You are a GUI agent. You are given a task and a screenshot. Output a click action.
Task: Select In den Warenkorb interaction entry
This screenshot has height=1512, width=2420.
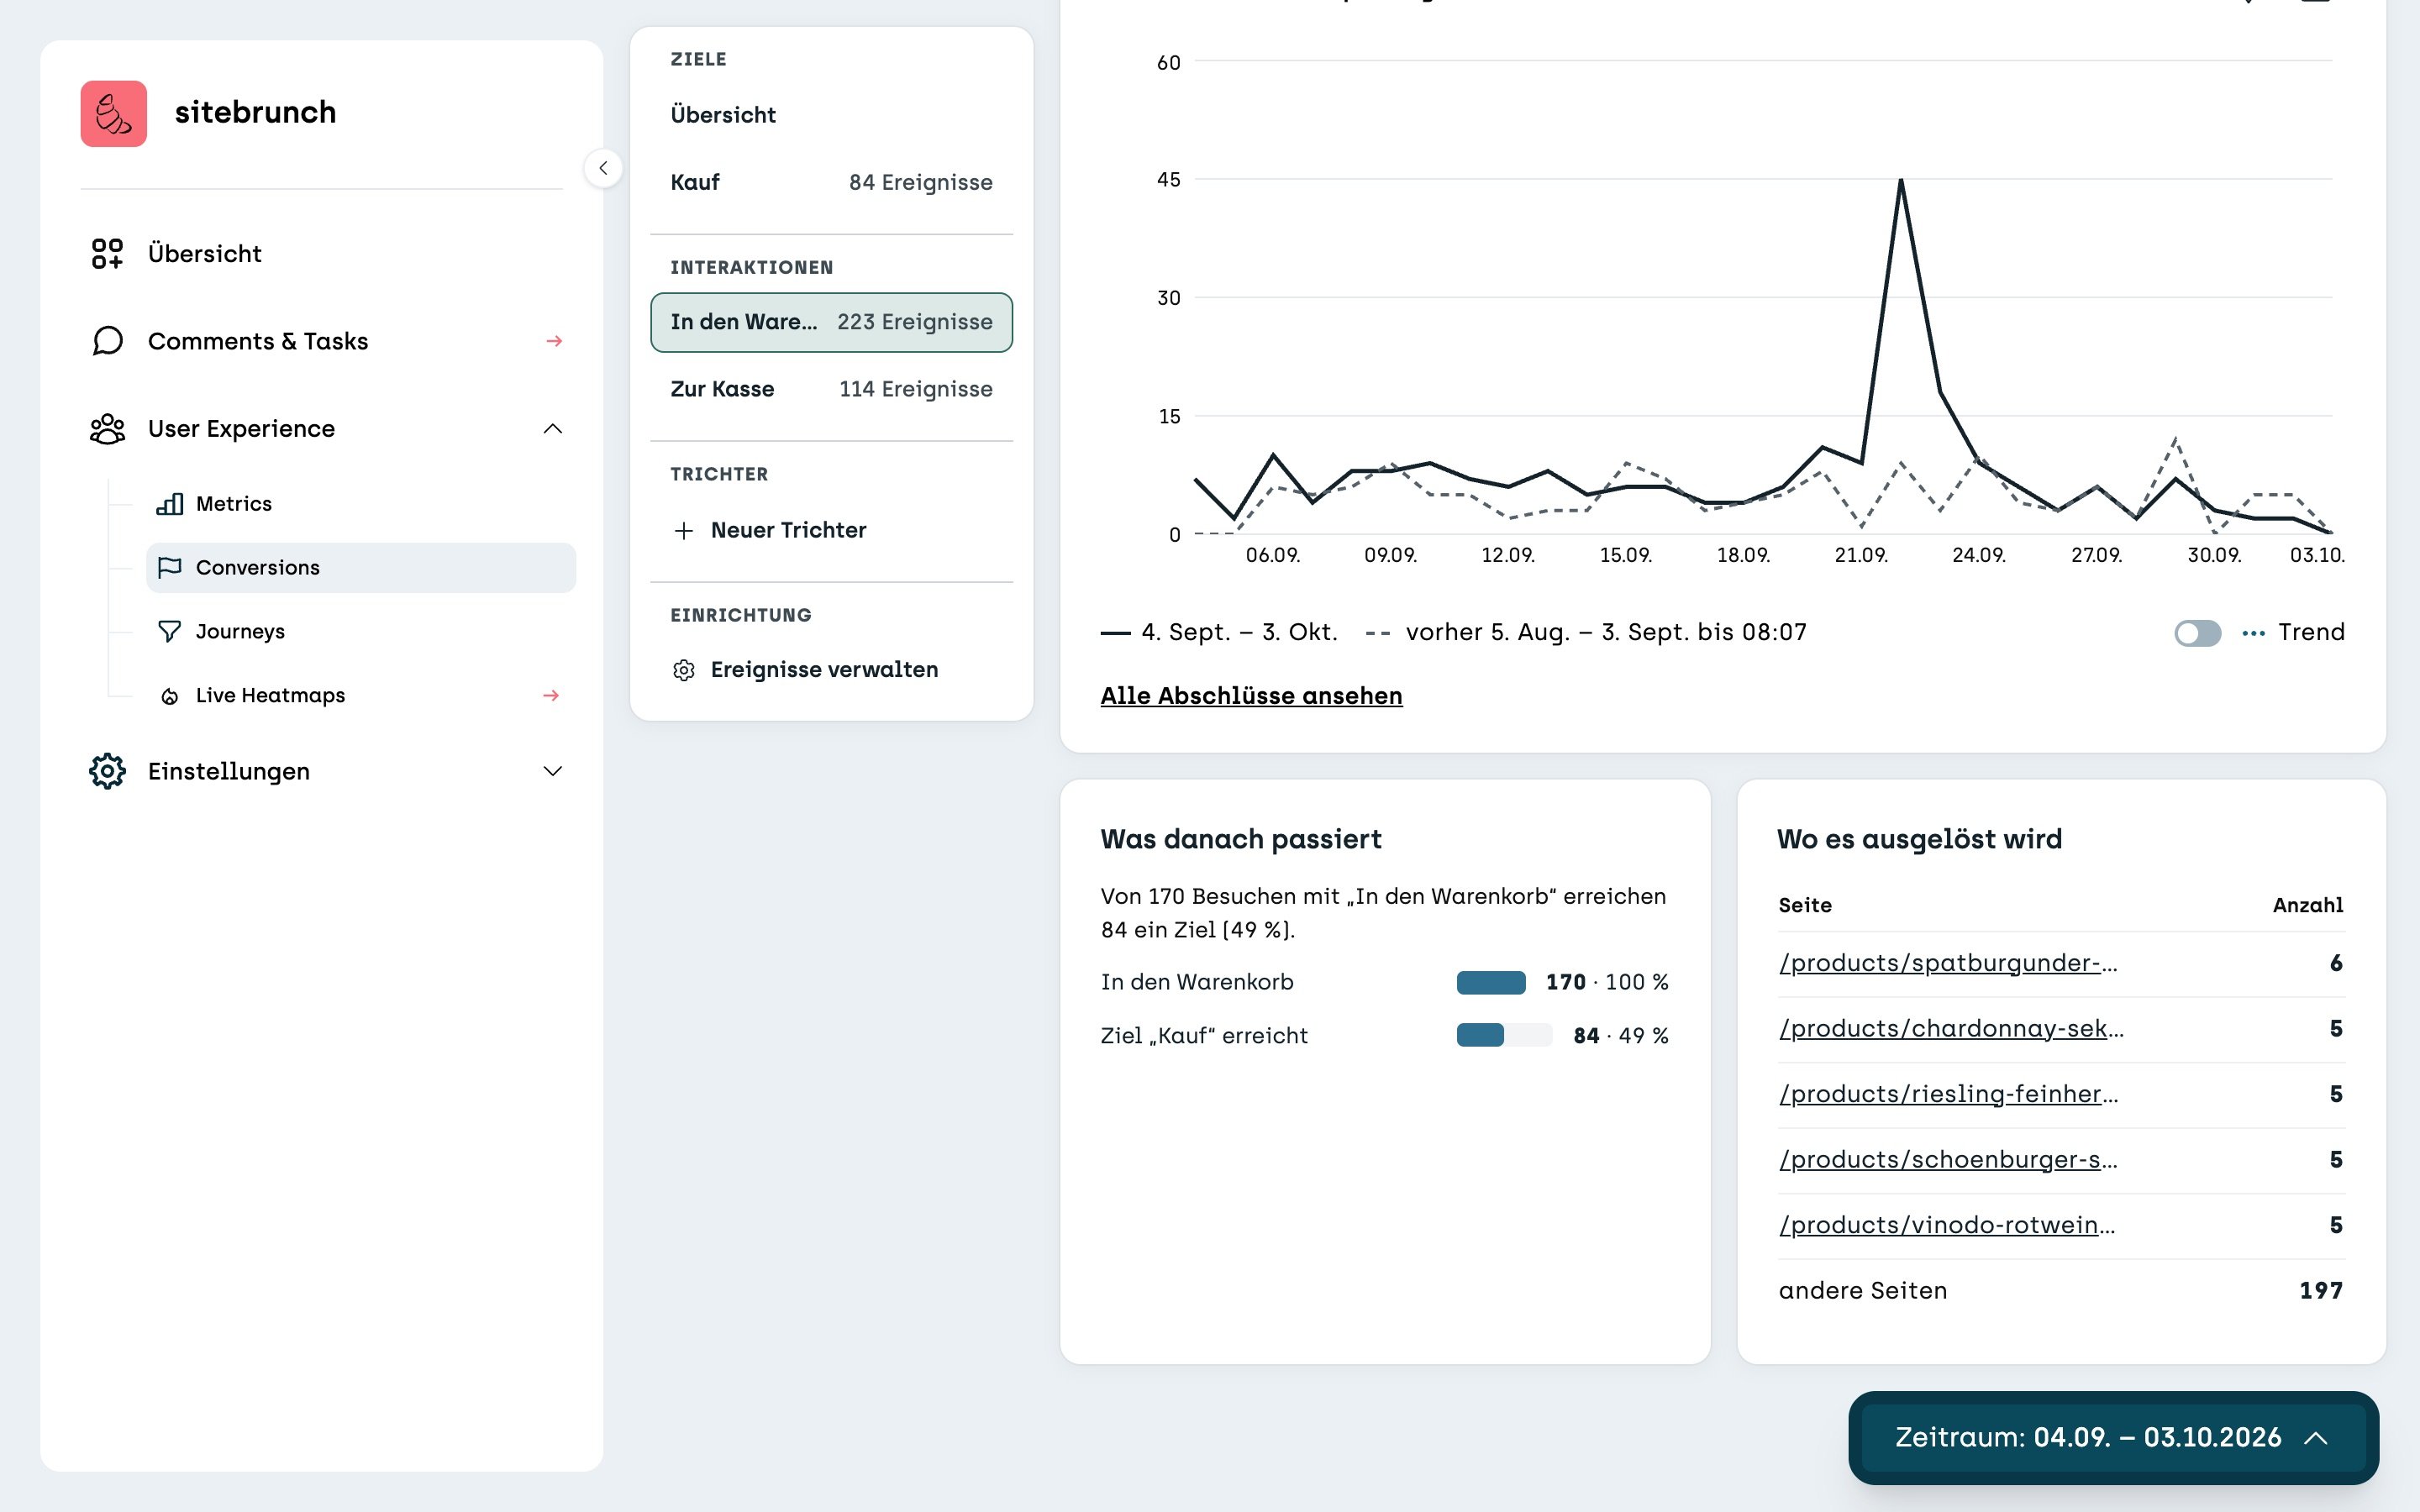(831, 322)
